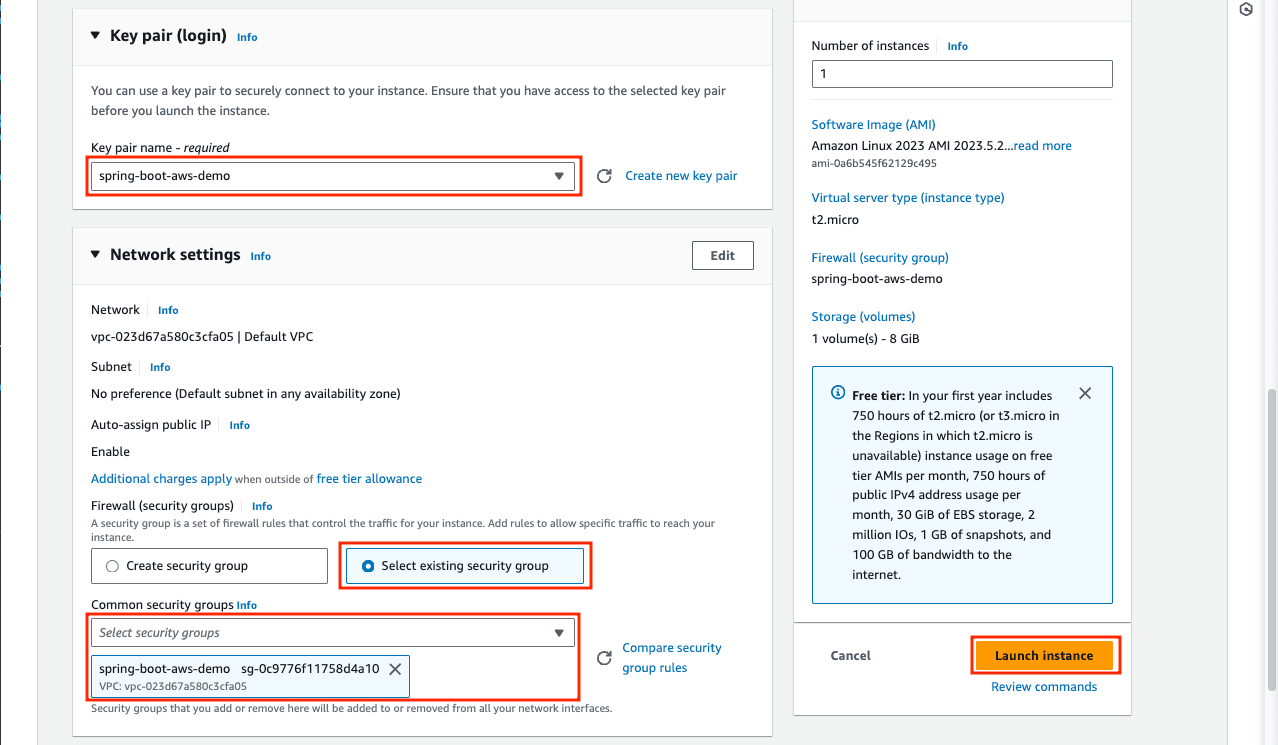Dismiss the Free tier info box

coord(1085,394)
